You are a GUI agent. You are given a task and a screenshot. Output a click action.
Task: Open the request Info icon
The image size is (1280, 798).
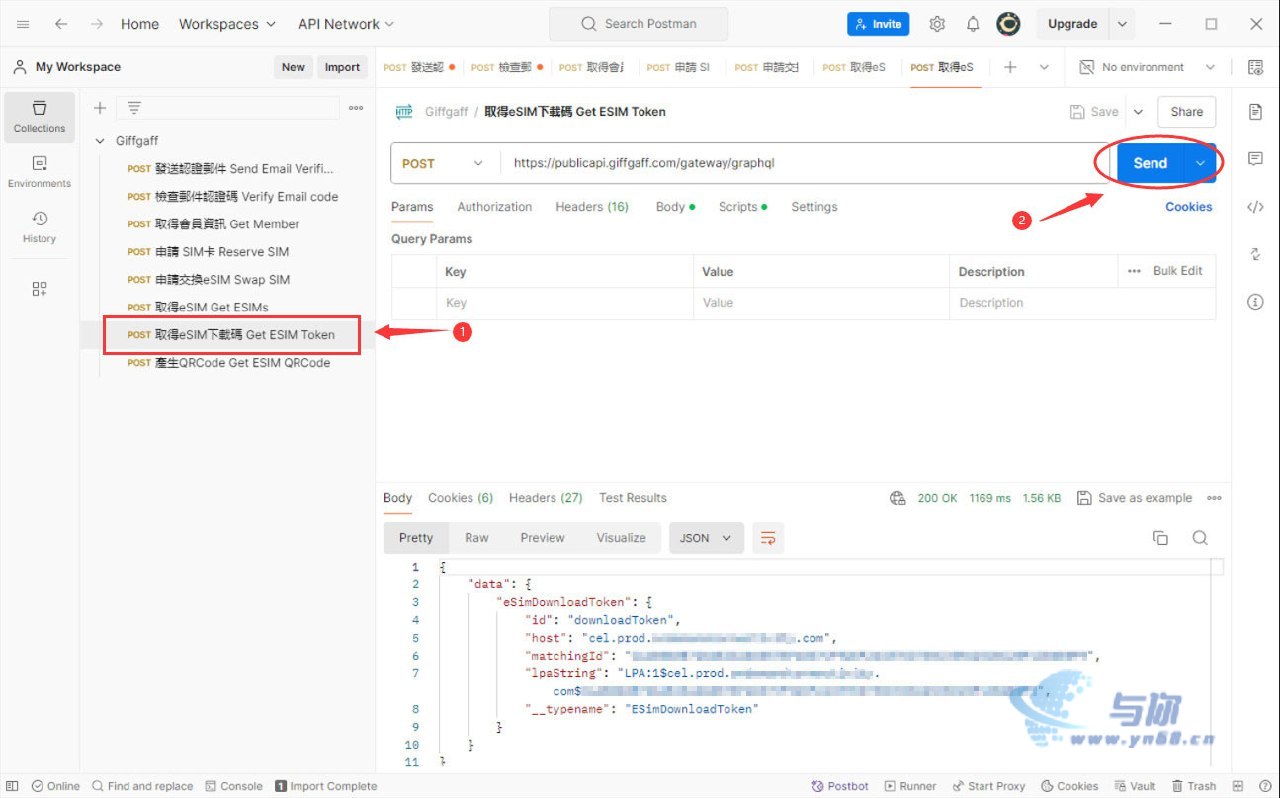click(x=1255, y=302)
